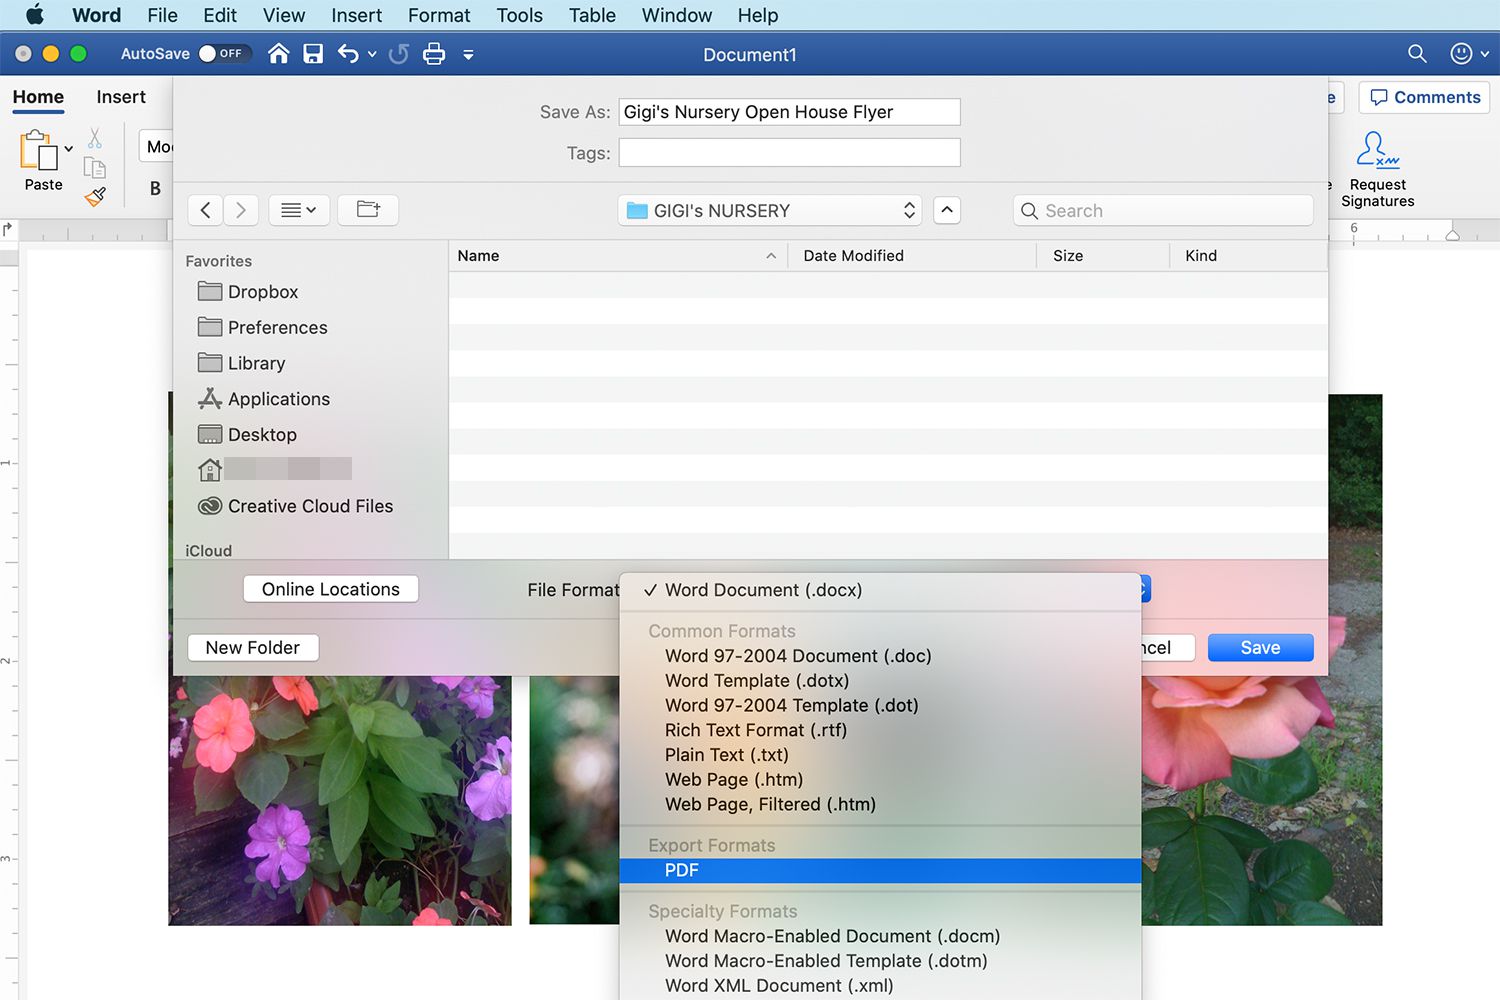The width and height of the screenshot is (1500, 1000).
Task: Open the Table menu
Action: click(593, 15)
